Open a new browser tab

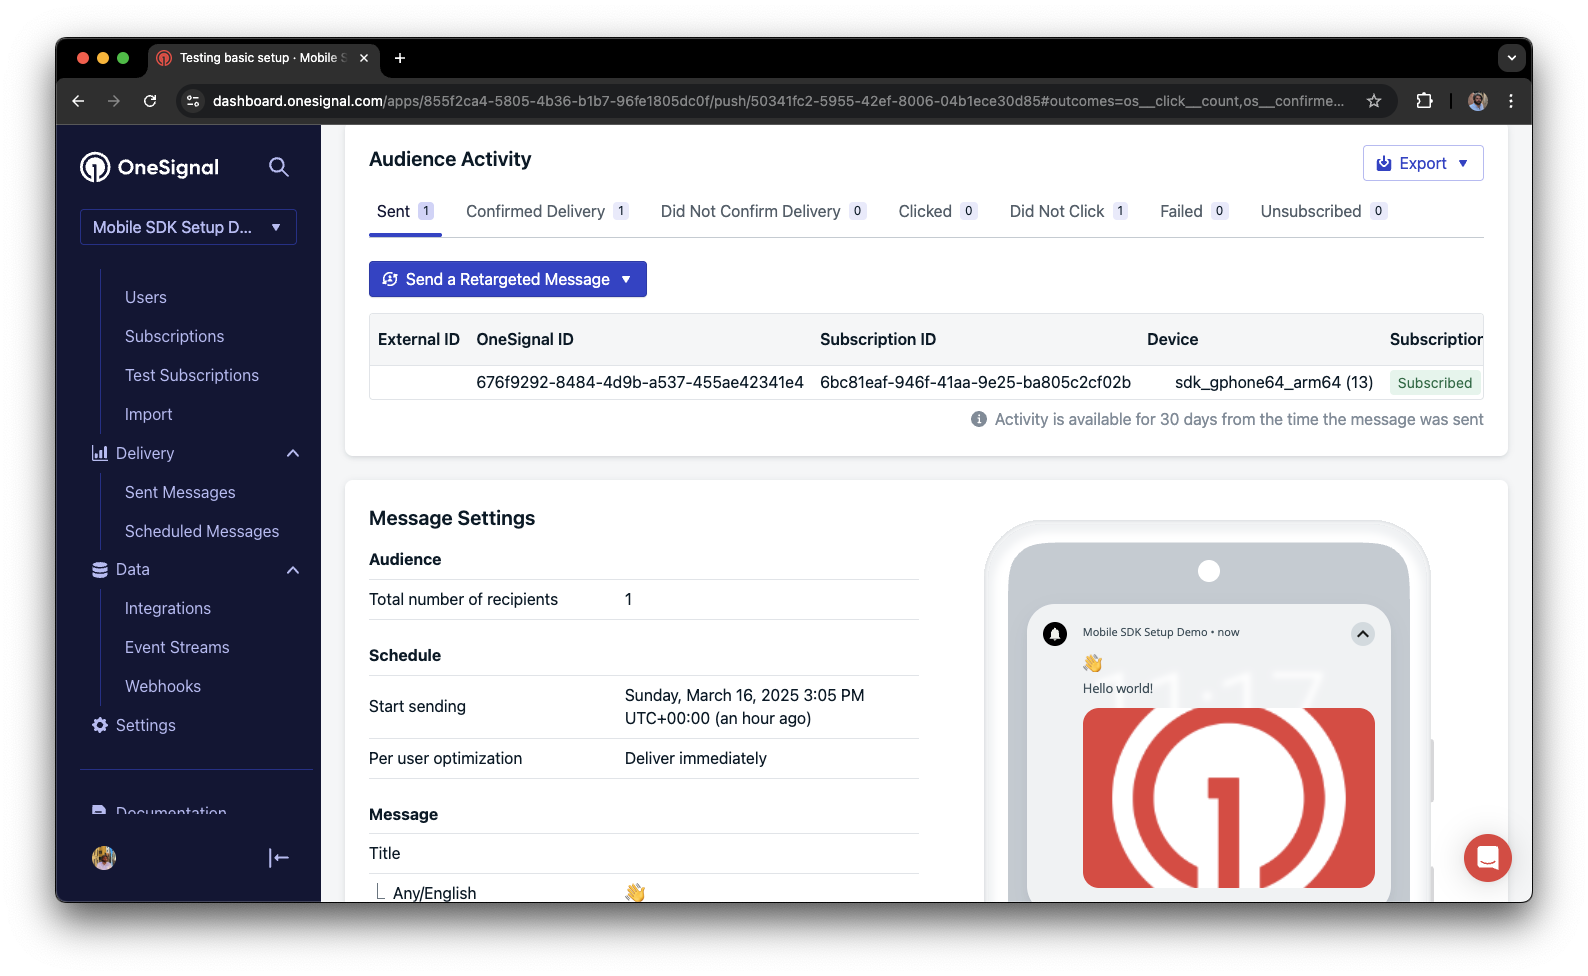click(400, 58)
